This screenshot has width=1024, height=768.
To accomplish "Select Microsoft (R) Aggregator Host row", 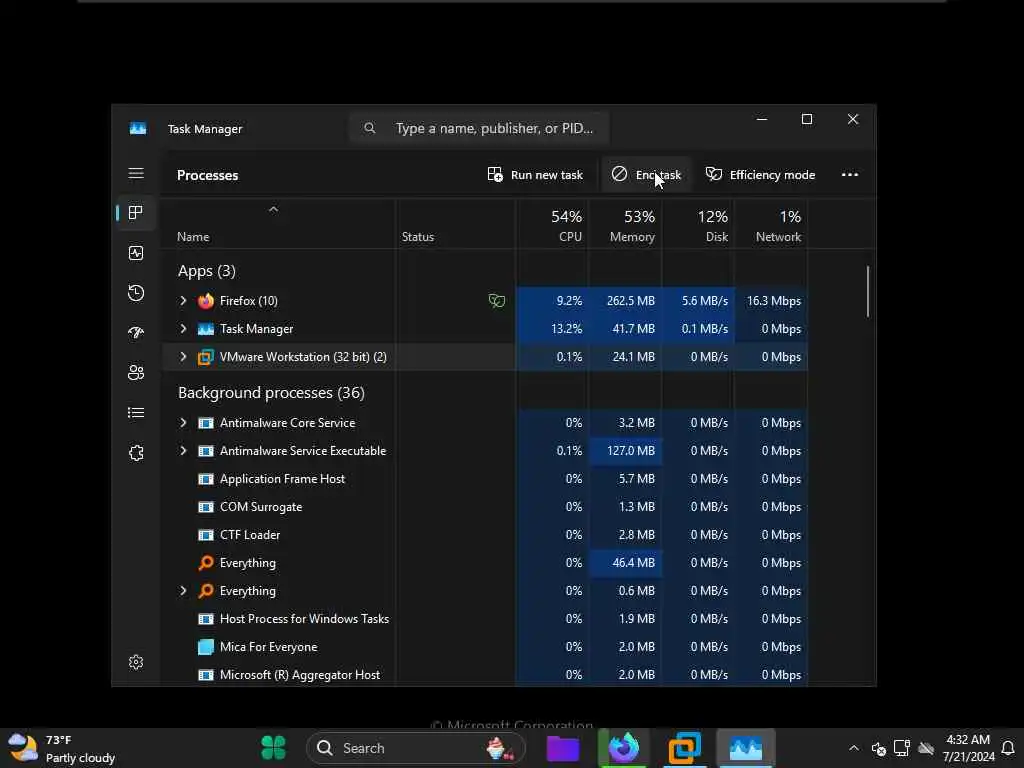I will click(485, 675).
